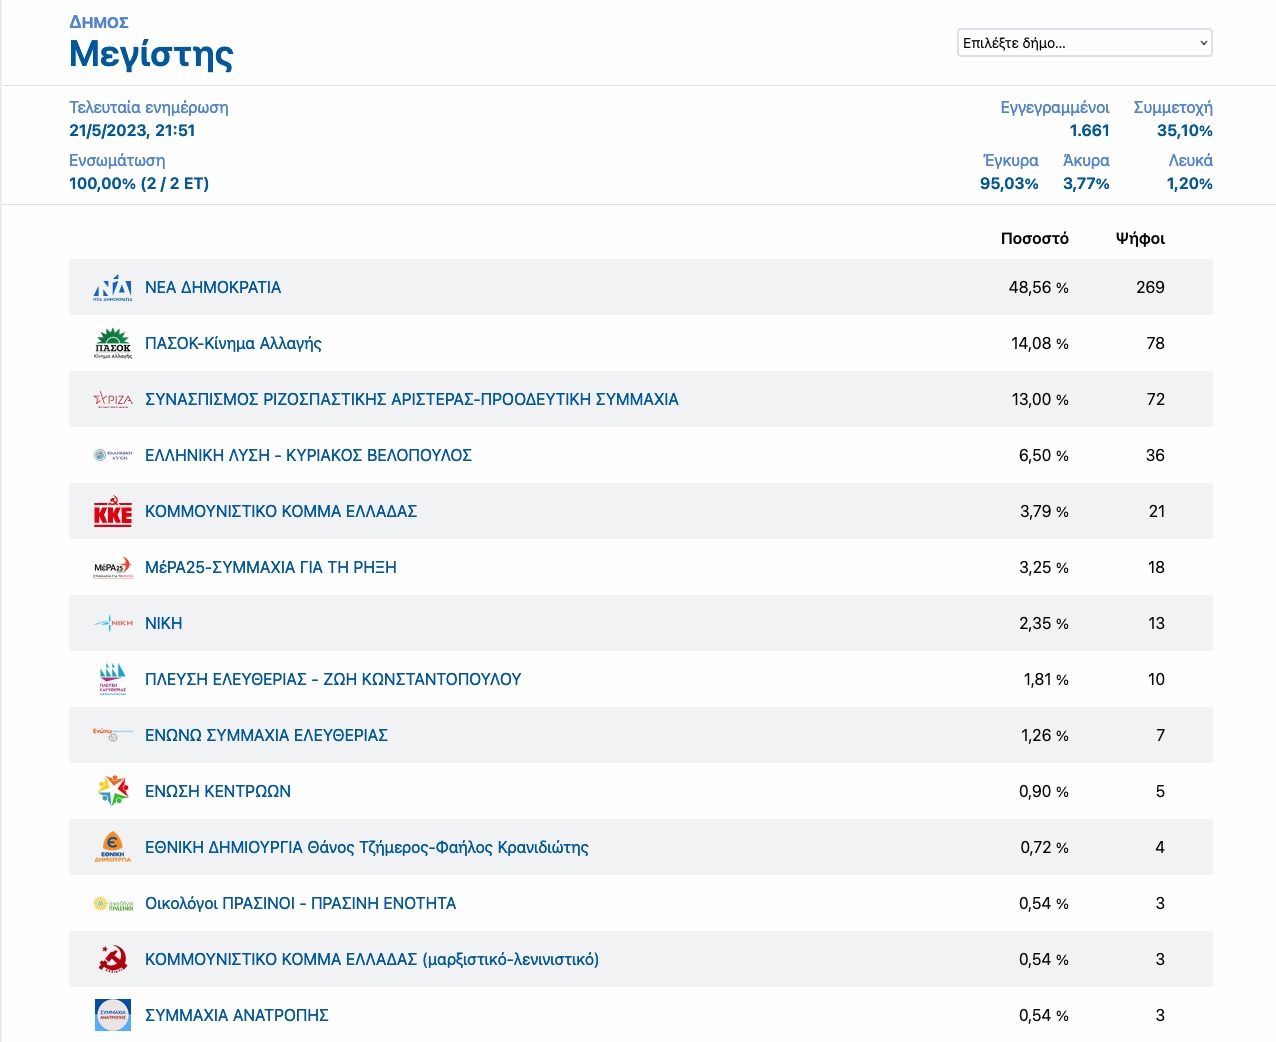Open the ΣΥΜΜΑΧΙΑ ΑΝΑΤΡΟΠΗΣ link
Image resolution: width=1276 pixels, height=1042 pixels.
coord(237,1015)
